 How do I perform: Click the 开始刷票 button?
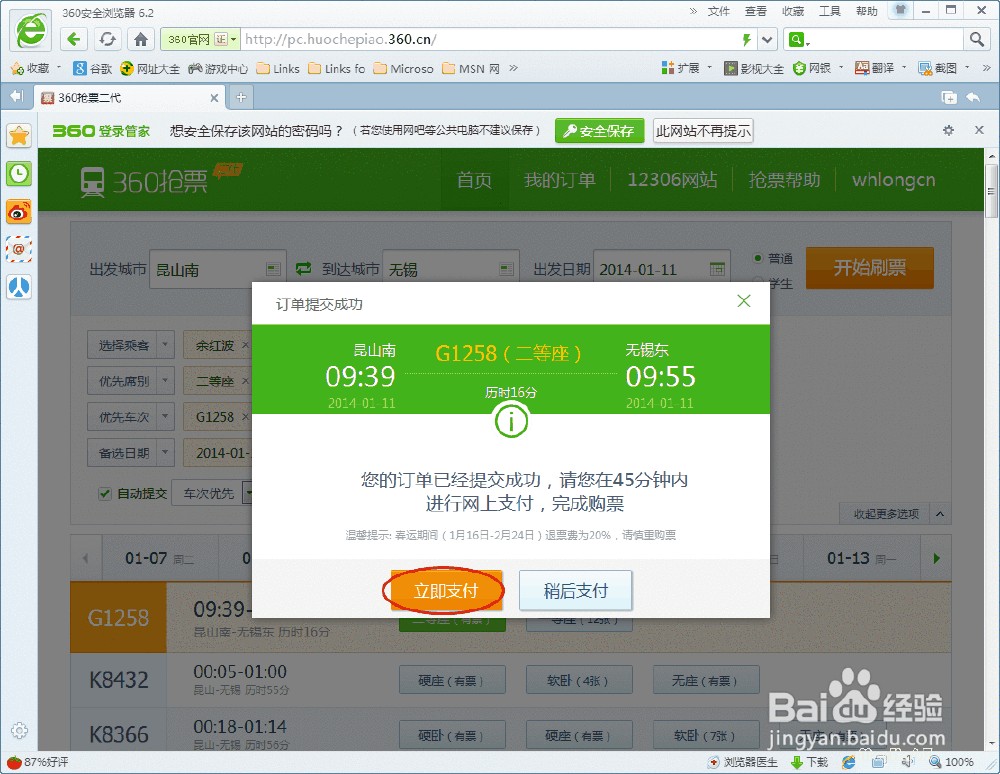[870, 268]
